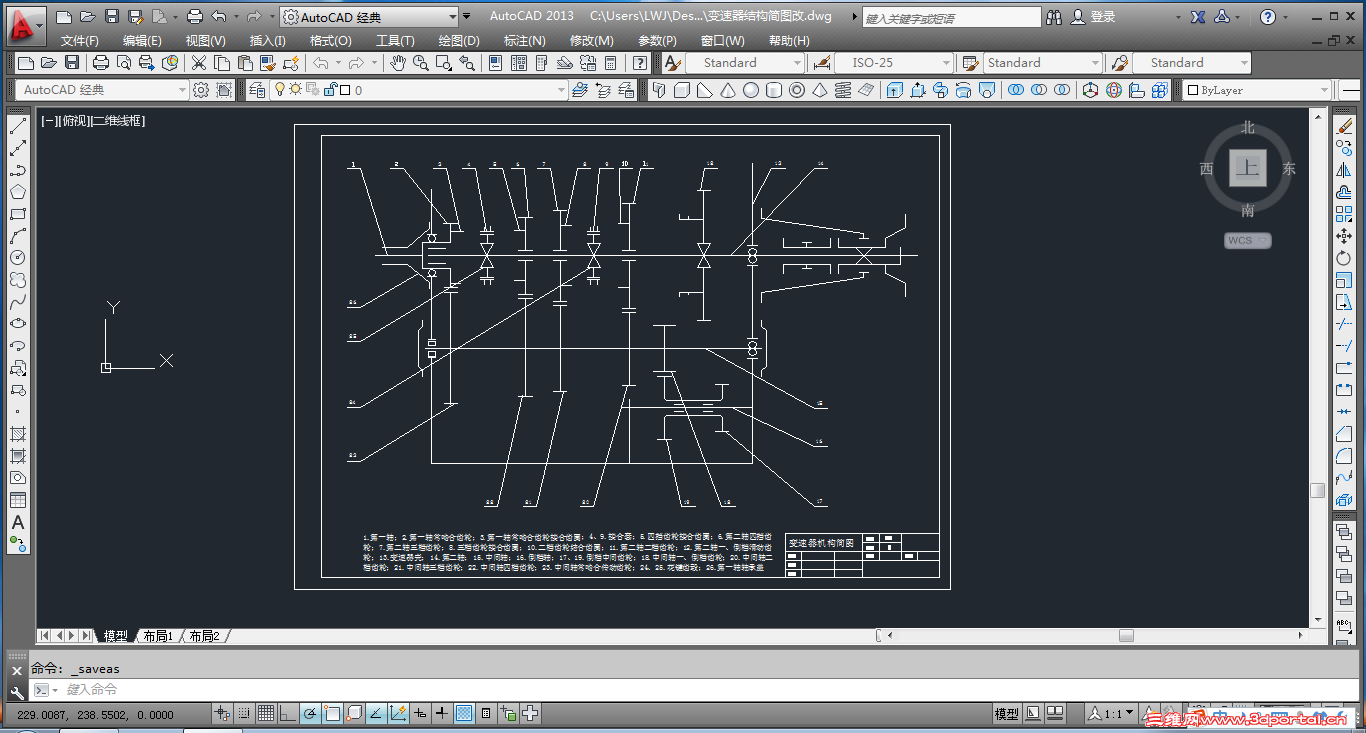Screen dimensions: 1366x733
Task: Select the Move tool
Action: (1344, 236)
